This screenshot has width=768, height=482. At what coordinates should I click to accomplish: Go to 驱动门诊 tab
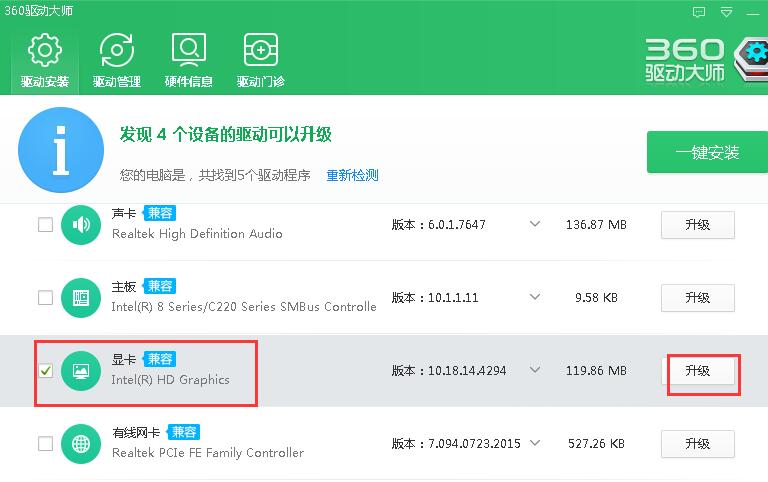point(261,60)
